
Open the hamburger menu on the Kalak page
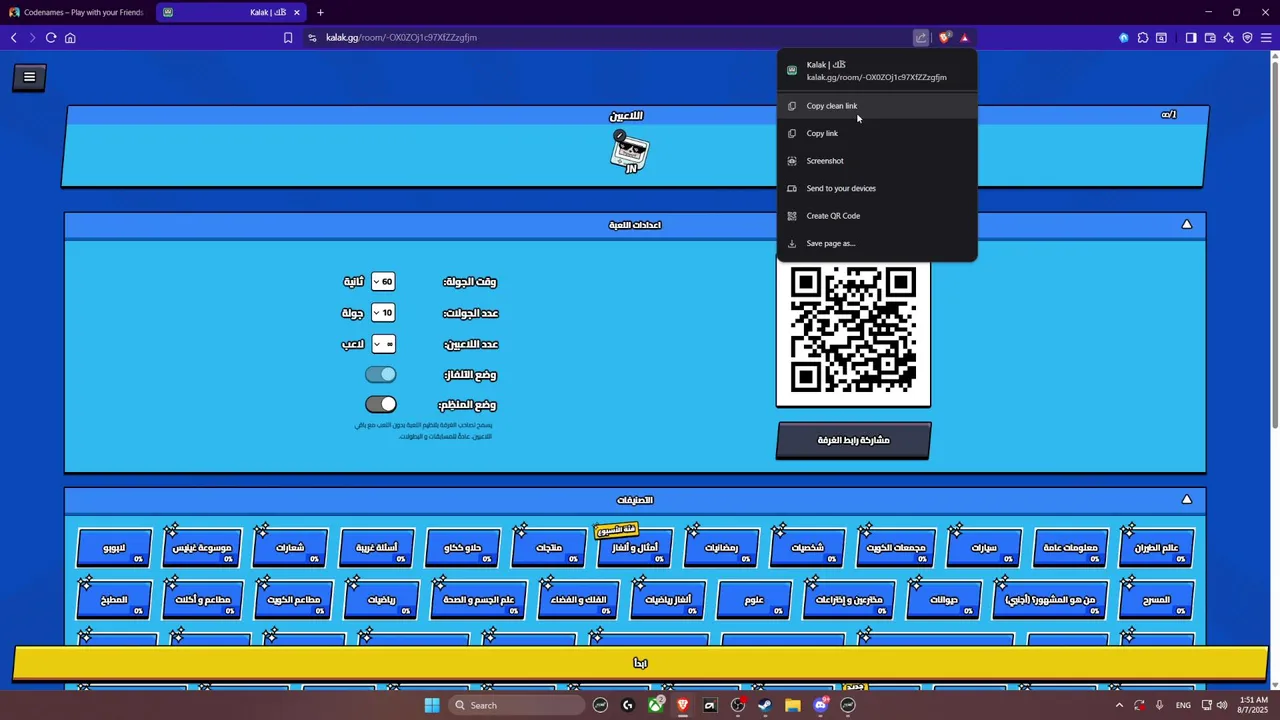pyautogui.click(x=29, y=77)
